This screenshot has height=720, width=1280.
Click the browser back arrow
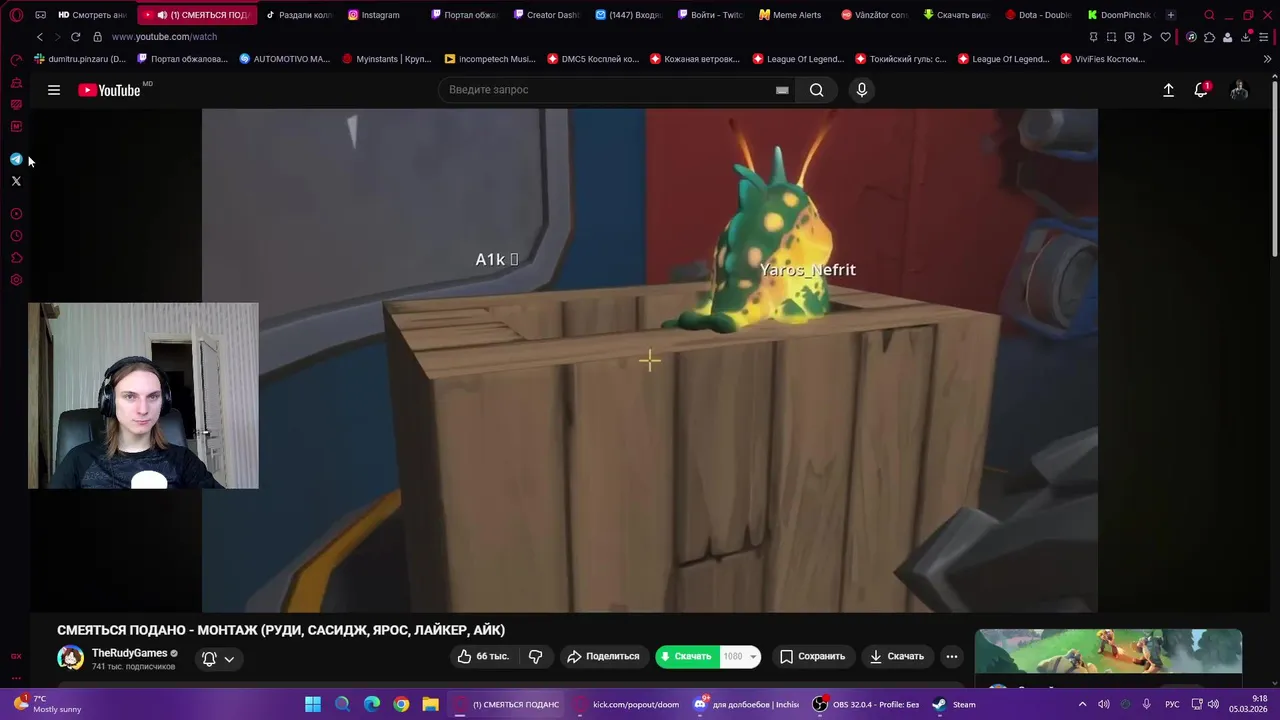(x=40, y=37)
